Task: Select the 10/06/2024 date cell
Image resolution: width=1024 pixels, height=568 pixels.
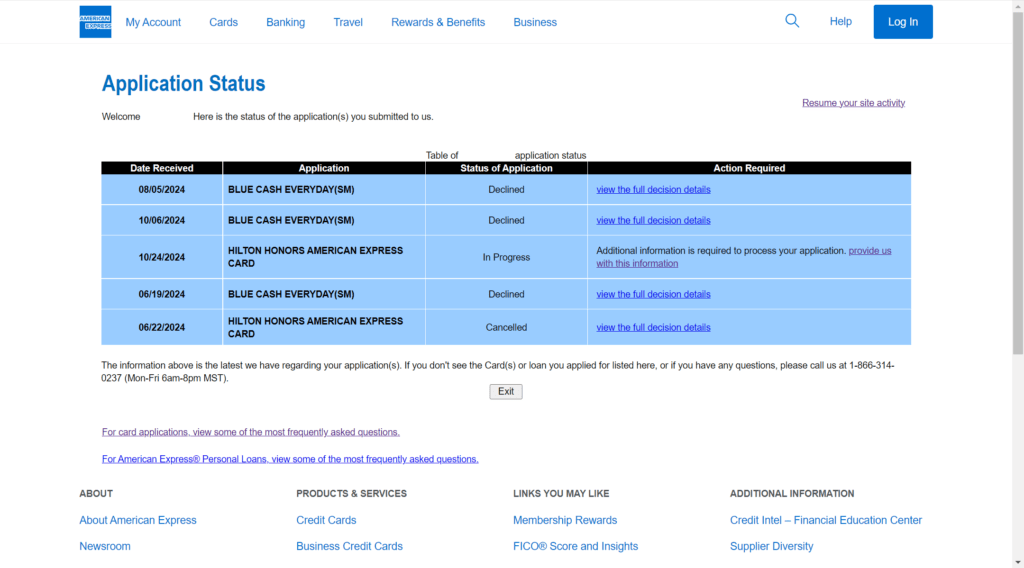Action: click(162, 220)
